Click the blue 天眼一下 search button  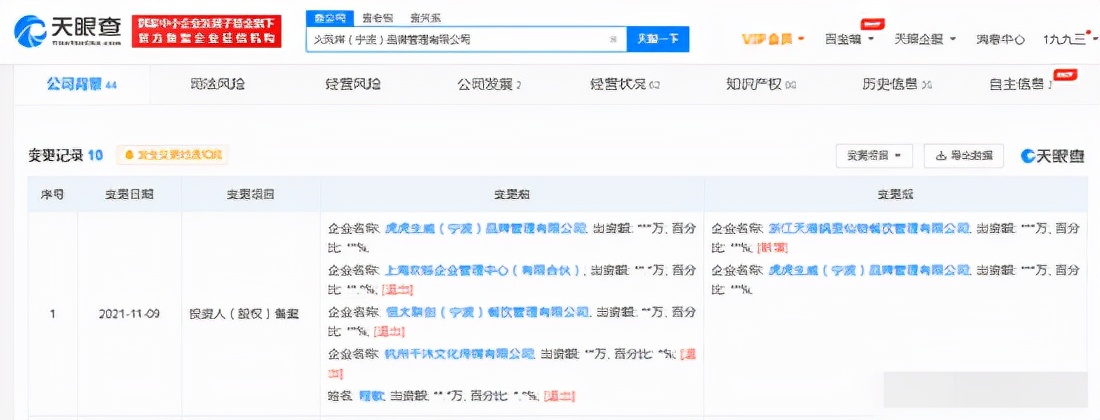657,39
